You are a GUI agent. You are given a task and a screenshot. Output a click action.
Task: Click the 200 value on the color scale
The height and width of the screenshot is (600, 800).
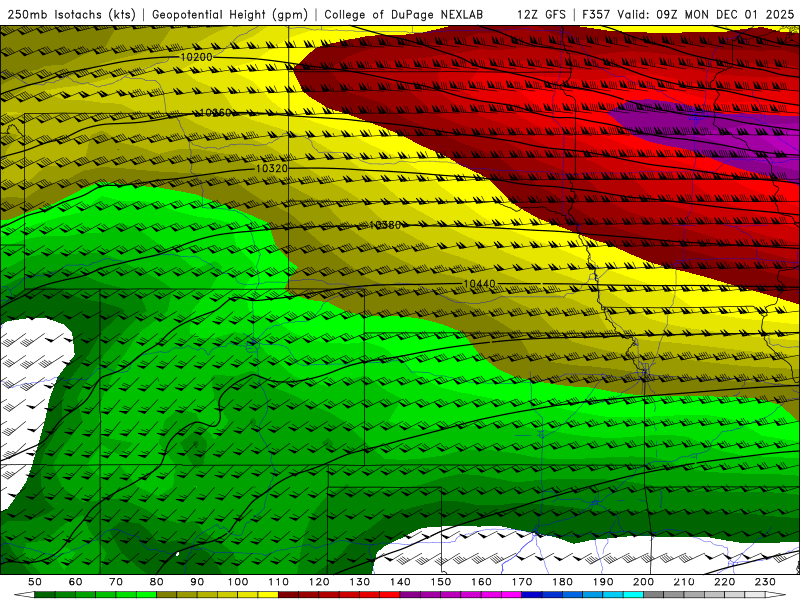point(644,582)
